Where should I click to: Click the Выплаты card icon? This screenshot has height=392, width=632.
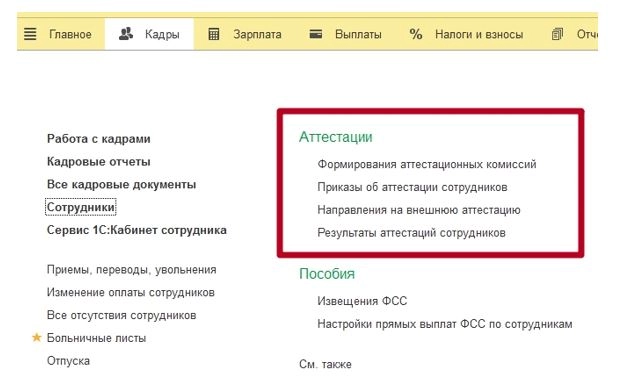(x=316, y=34)
